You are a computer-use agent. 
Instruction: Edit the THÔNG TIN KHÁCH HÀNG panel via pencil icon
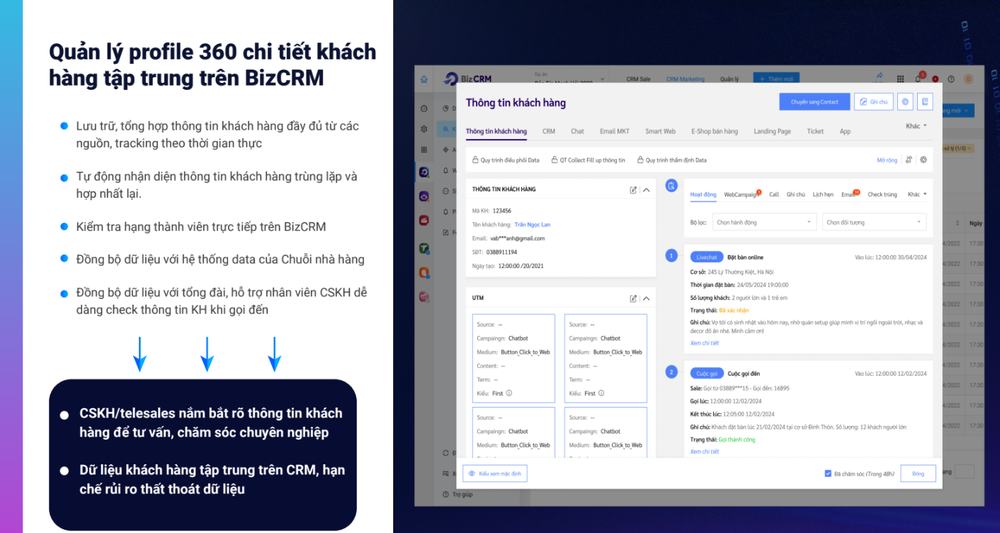[633, 189]
